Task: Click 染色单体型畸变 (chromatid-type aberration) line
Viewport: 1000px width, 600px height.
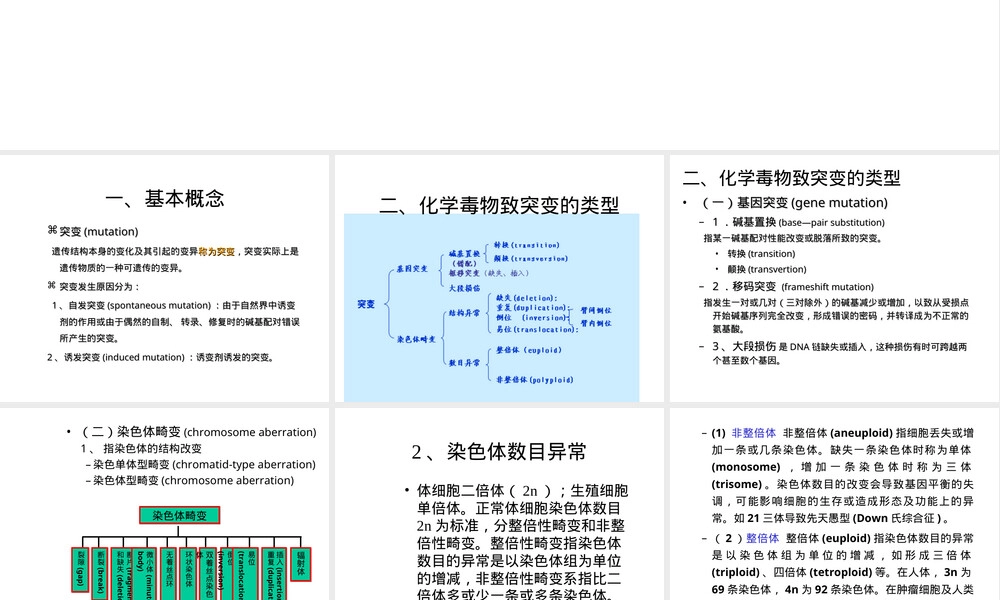Action: [x=204, y=464]
